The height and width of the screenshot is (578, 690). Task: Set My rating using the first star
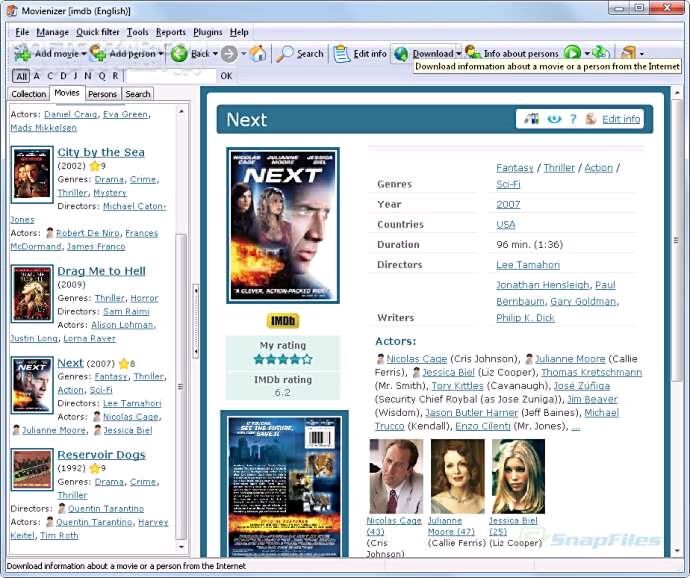(x=259, y=359)
